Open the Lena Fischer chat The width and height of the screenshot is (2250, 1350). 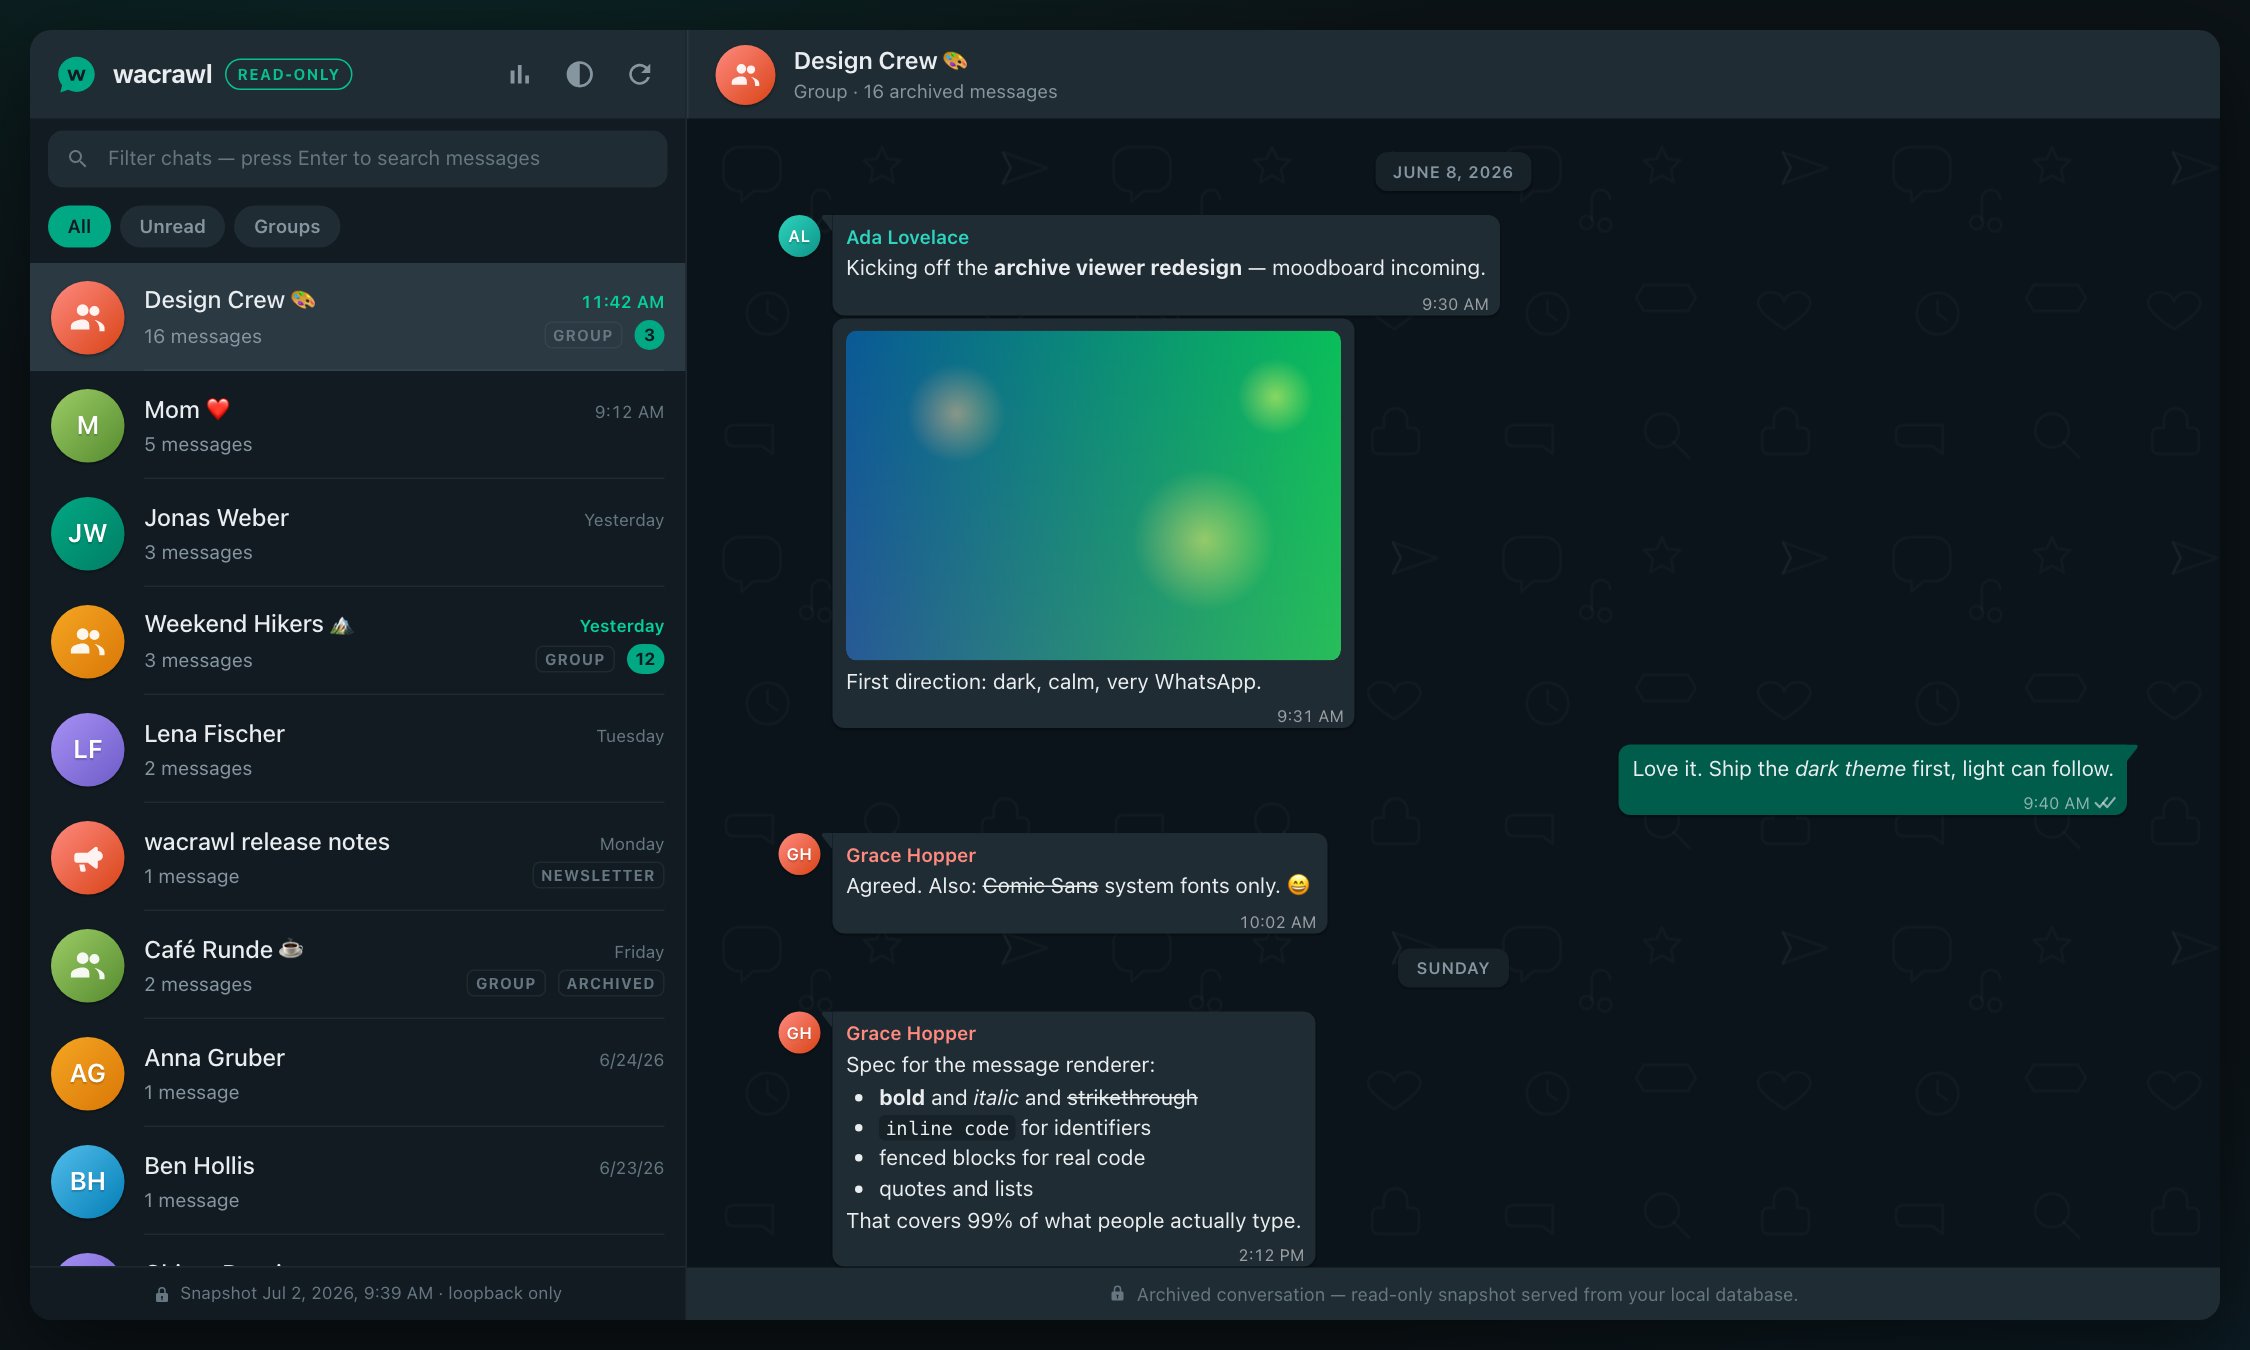point(357,750)
